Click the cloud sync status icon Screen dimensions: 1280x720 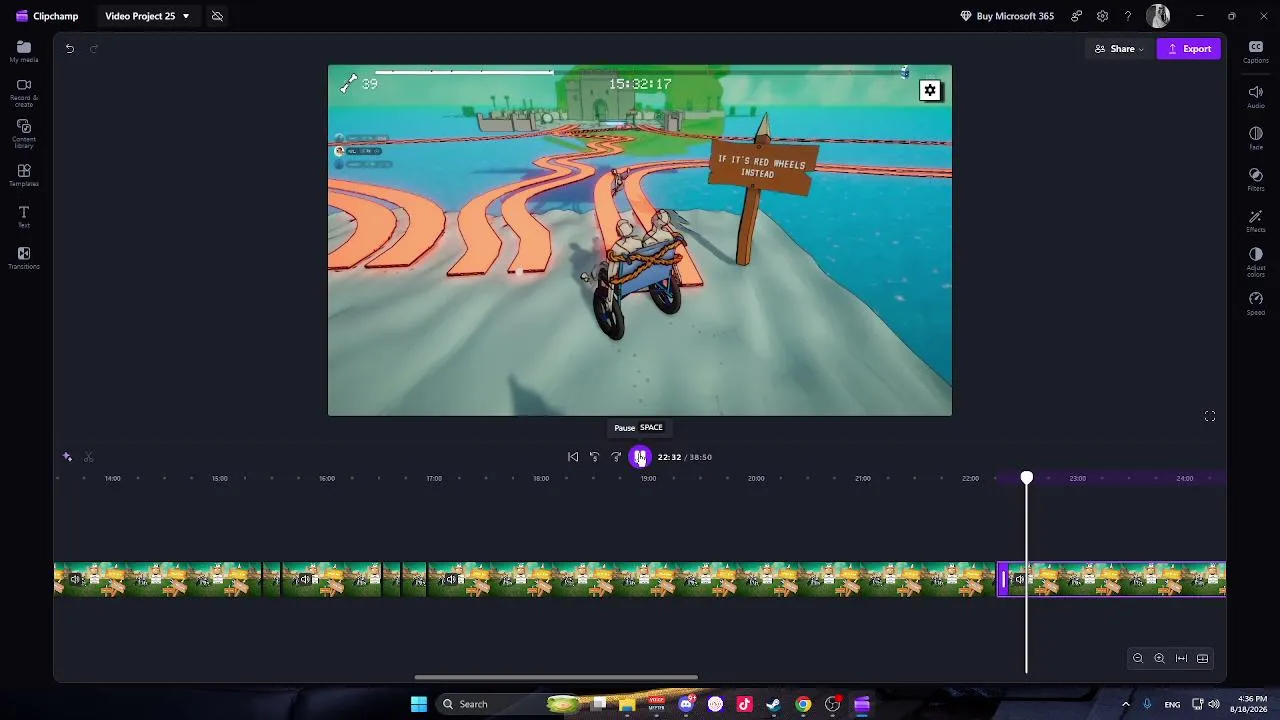[217, 16]
